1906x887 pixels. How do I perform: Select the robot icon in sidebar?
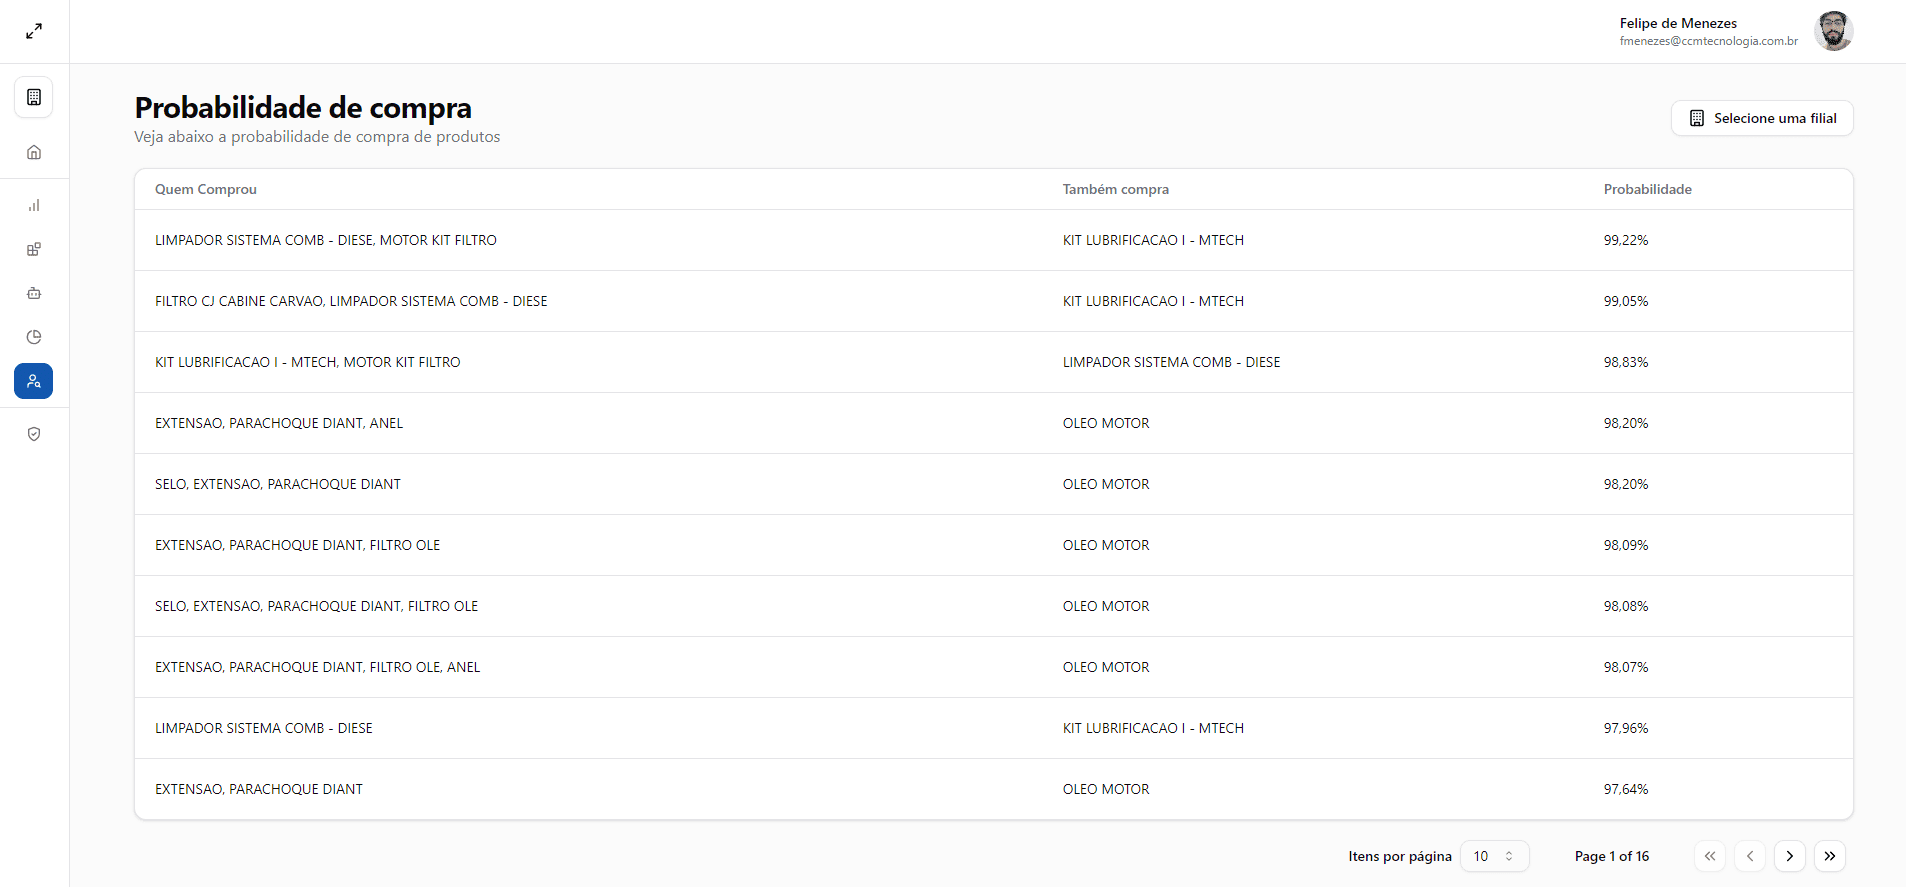click(x=34, y=293)
